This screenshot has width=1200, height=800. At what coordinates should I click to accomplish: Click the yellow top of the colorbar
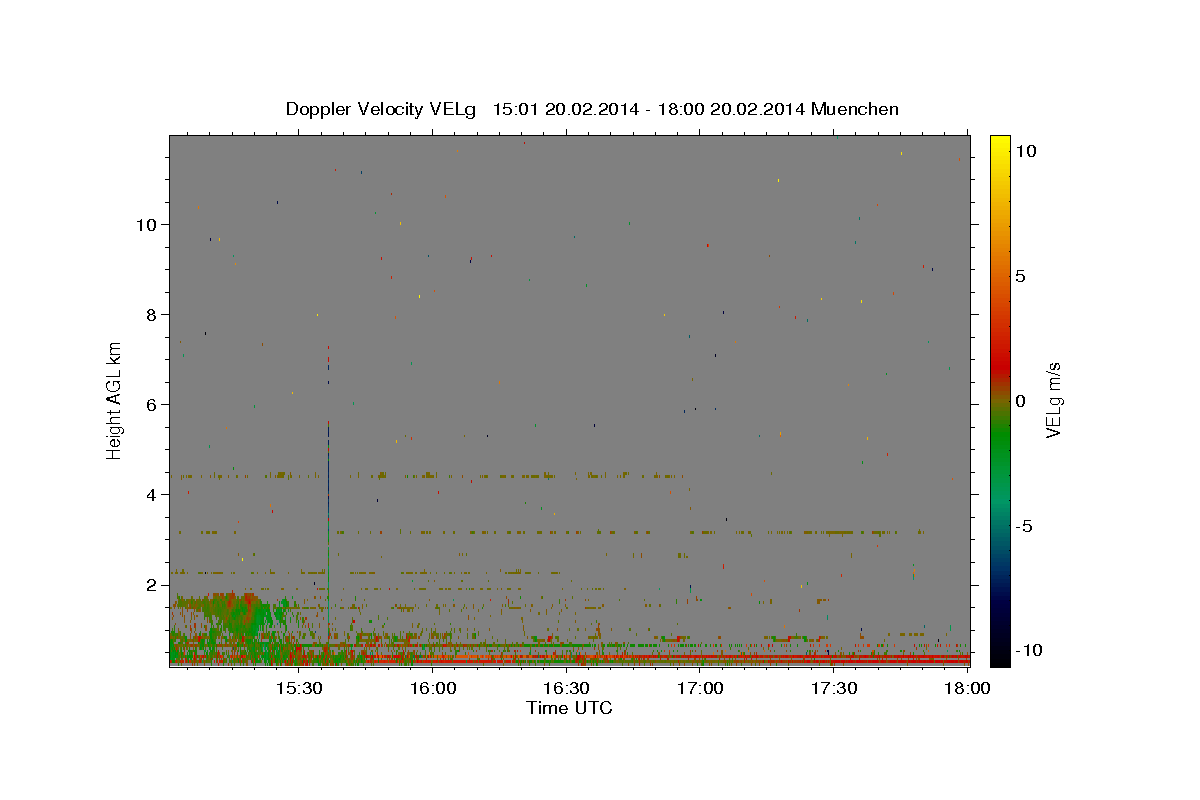[1000, 145]
